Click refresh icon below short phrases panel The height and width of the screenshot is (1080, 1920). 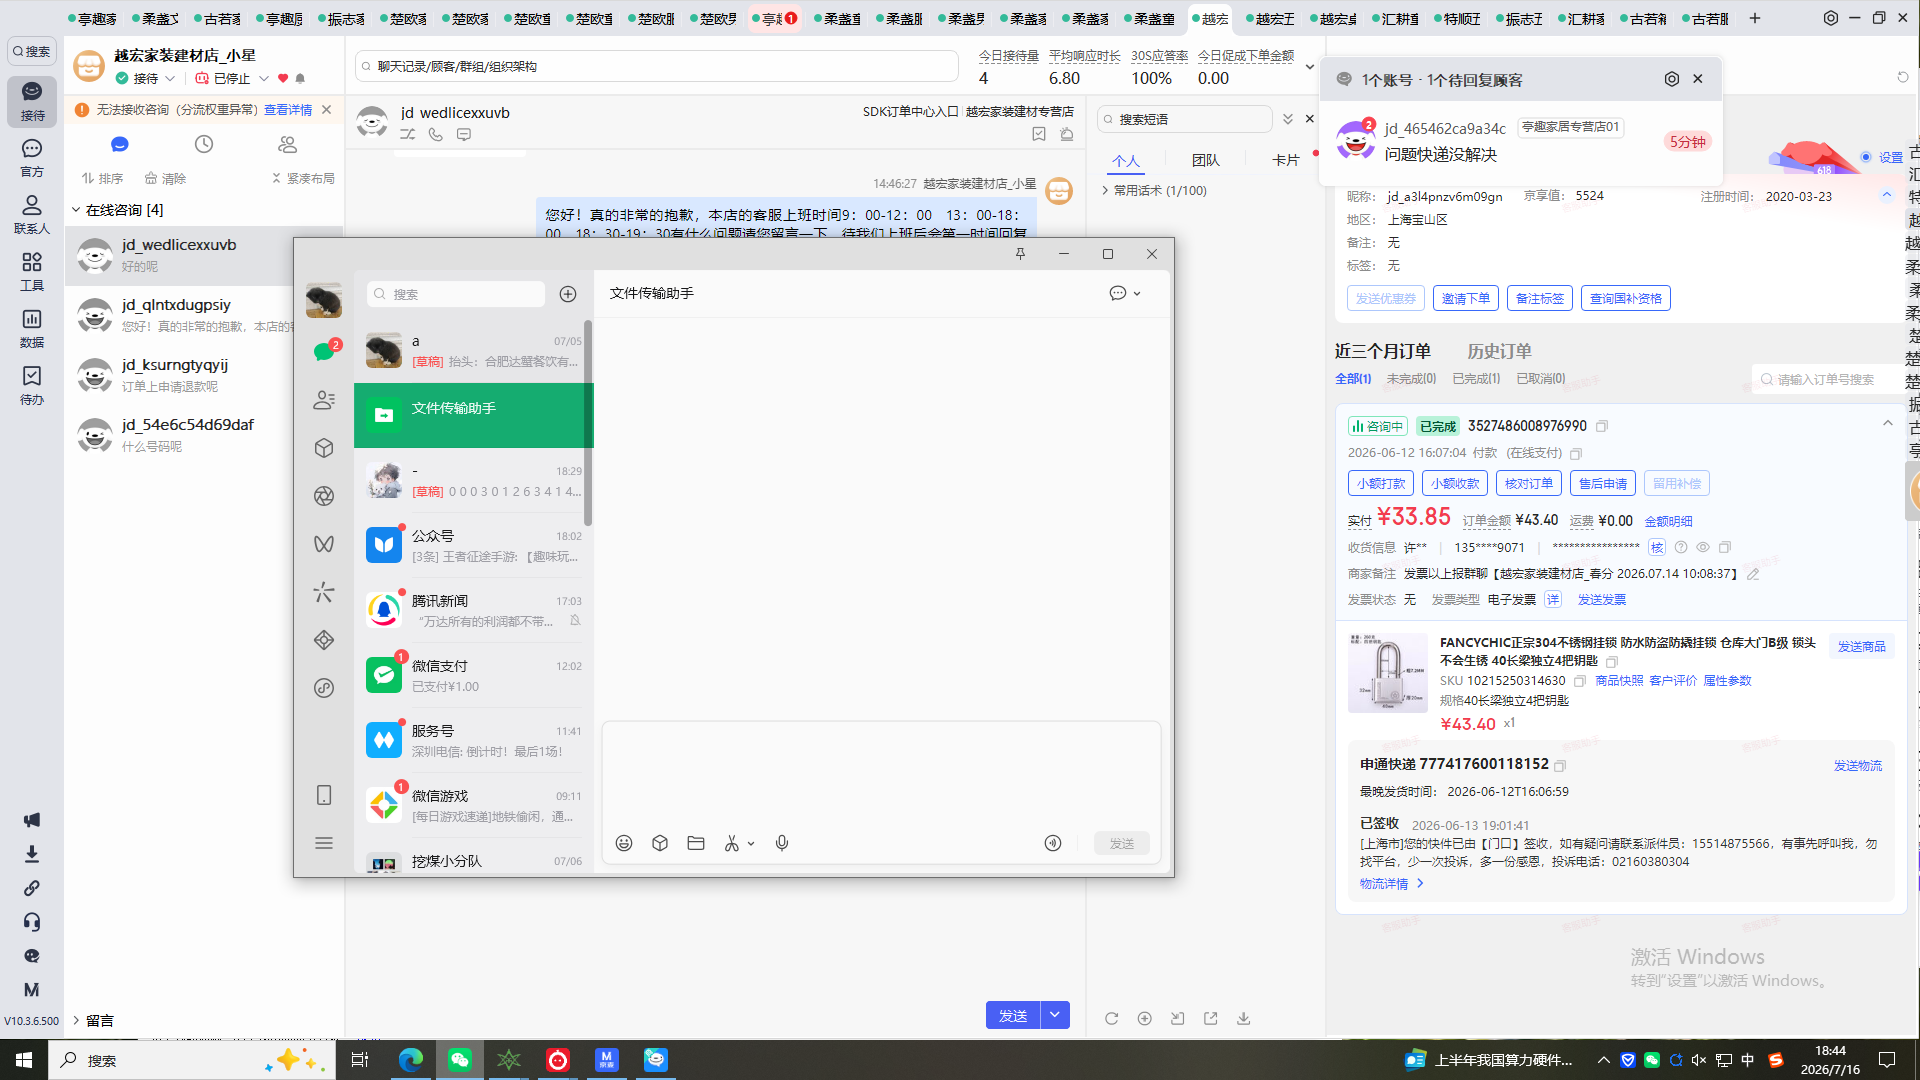pos(1111,1018)
